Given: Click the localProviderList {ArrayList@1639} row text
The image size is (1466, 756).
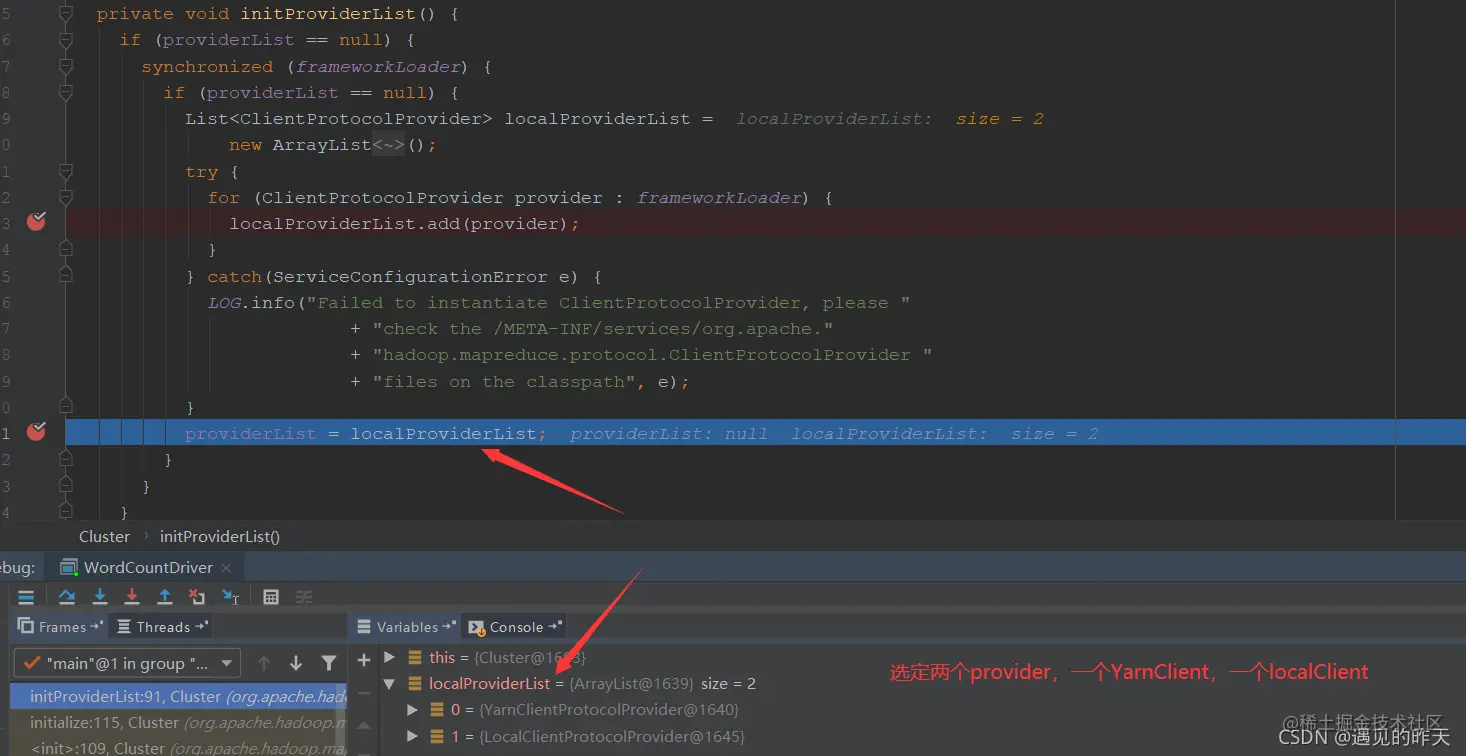Looking at the screenshot, I should [x=592, y=684].
